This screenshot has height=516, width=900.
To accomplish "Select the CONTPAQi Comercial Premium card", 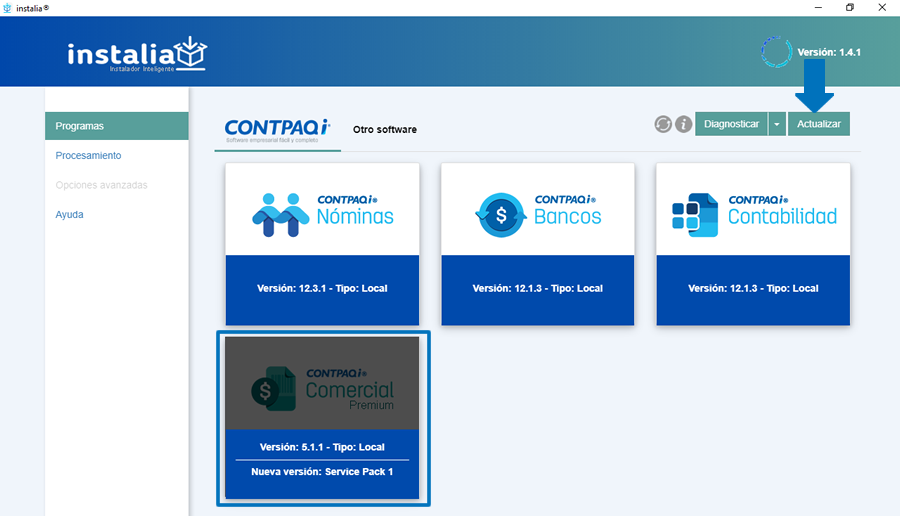I will (322, 418).
